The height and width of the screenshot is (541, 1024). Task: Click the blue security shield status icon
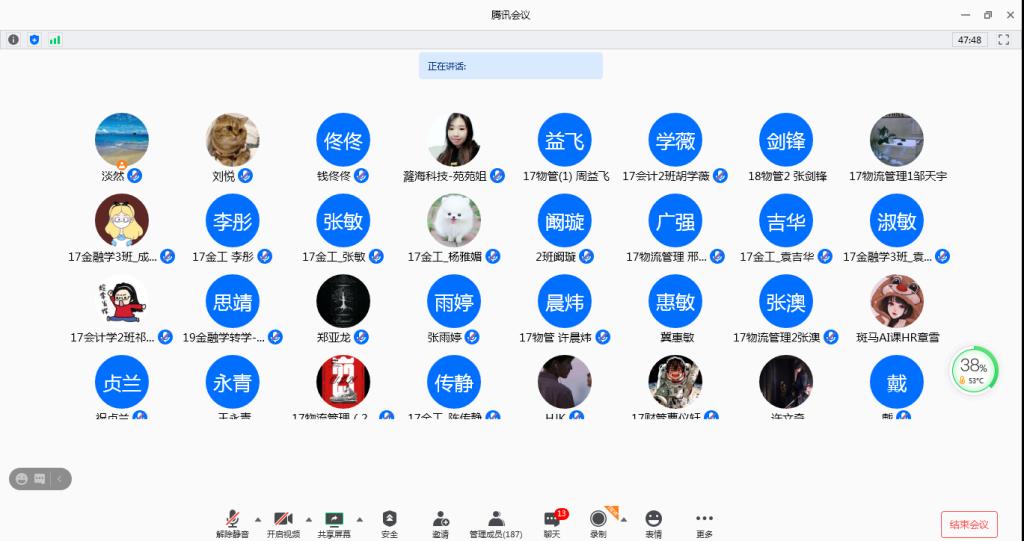click(34, 40)
